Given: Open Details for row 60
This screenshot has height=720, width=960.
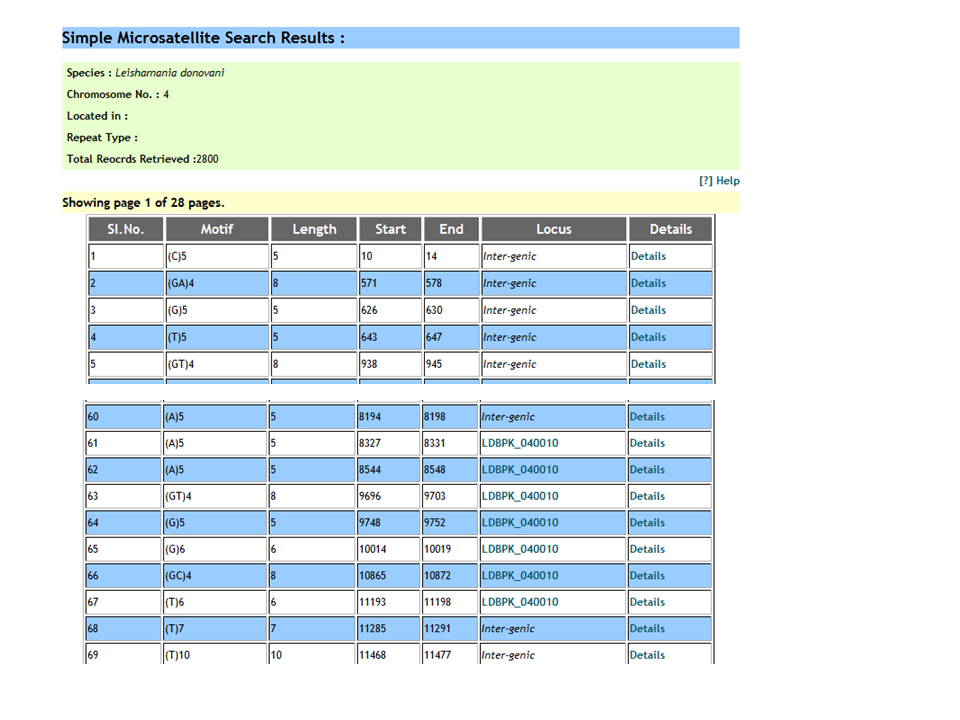Looking at the screenshot, I should click(x=647, y=417).
